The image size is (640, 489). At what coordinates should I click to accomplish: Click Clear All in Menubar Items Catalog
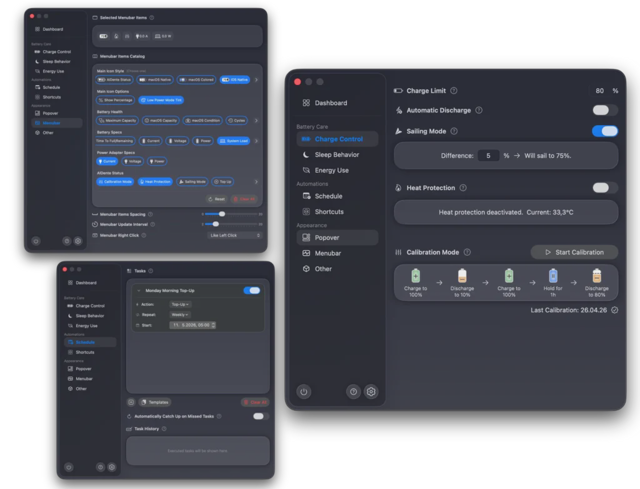[x=244, y=199]
